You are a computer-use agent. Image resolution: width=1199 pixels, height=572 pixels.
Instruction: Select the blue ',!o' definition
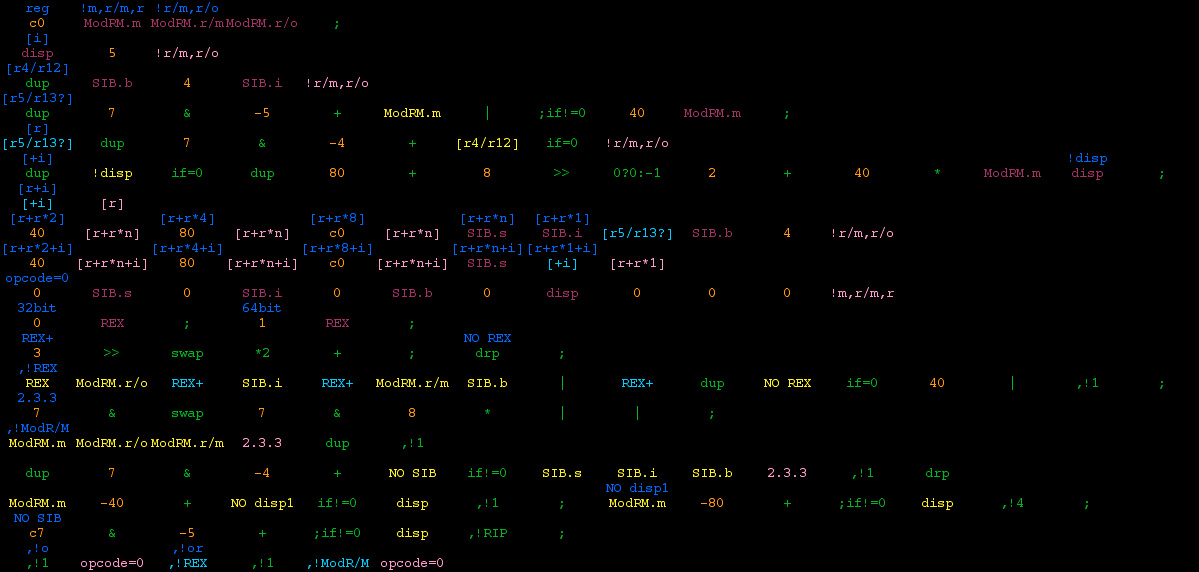(37, 548)
